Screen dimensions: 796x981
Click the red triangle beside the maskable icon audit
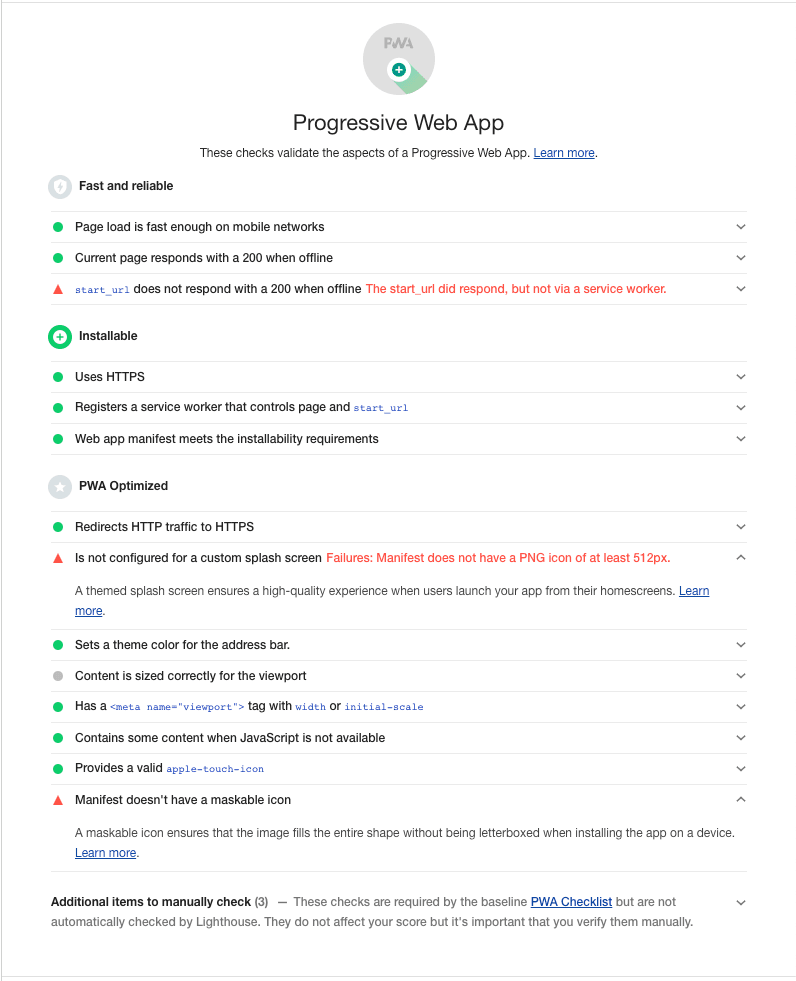(x=58, y=799)
